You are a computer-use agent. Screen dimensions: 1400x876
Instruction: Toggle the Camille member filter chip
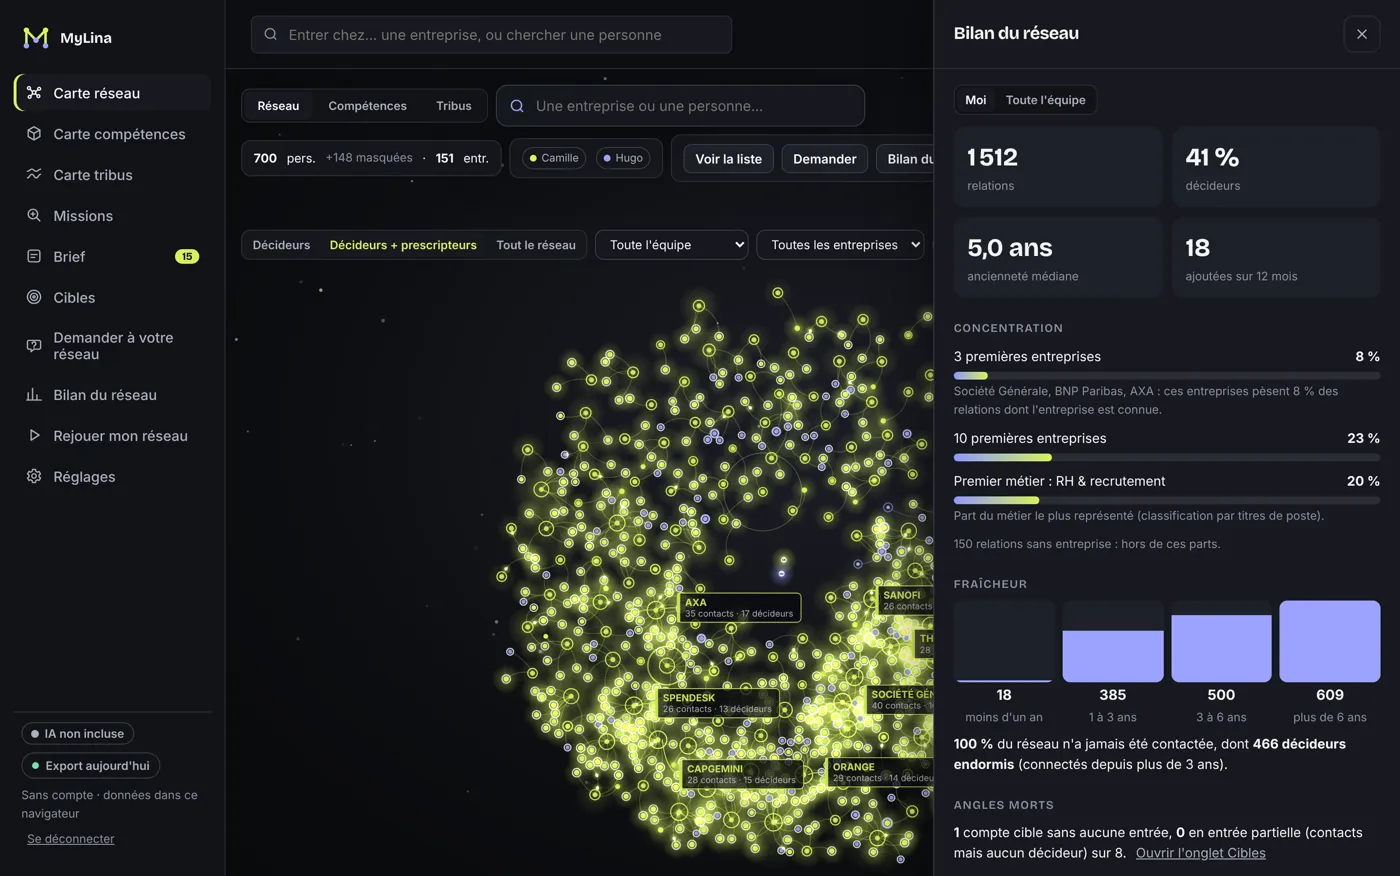click(554, 158)
